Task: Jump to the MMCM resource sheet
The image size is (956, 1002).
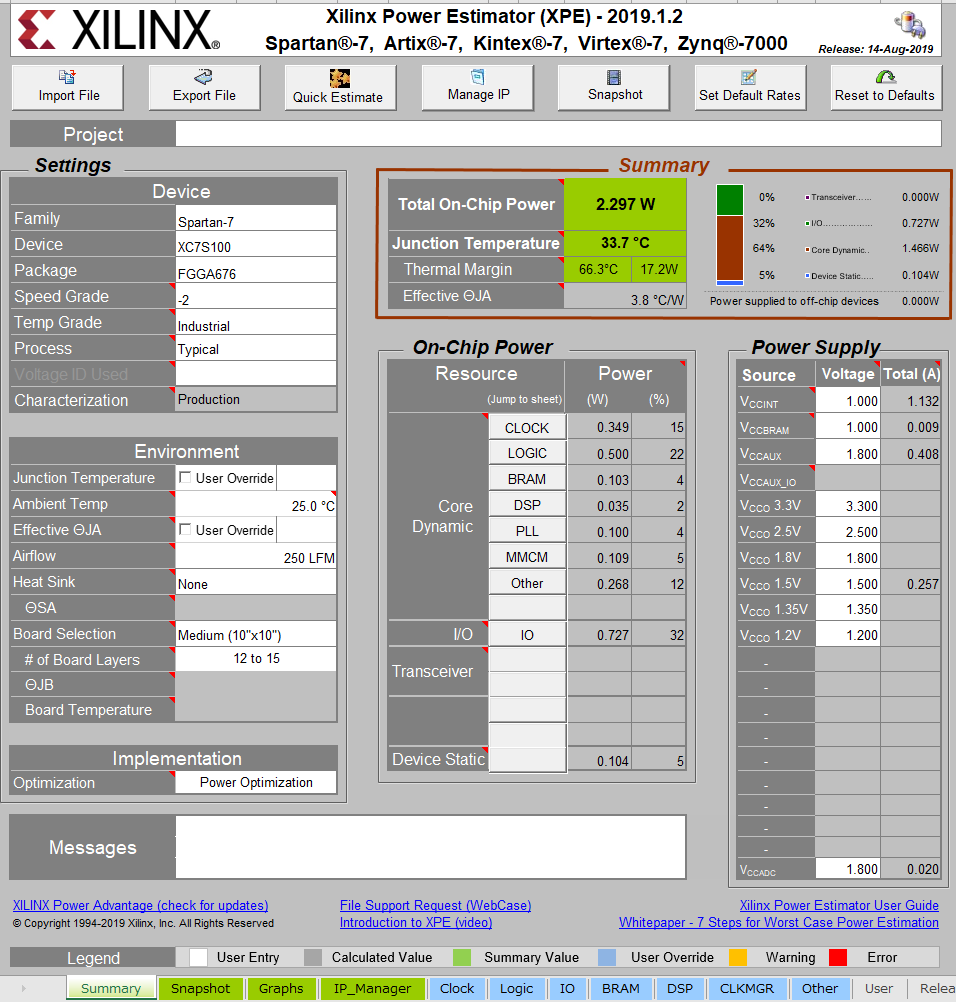Action: click(527, 557)
